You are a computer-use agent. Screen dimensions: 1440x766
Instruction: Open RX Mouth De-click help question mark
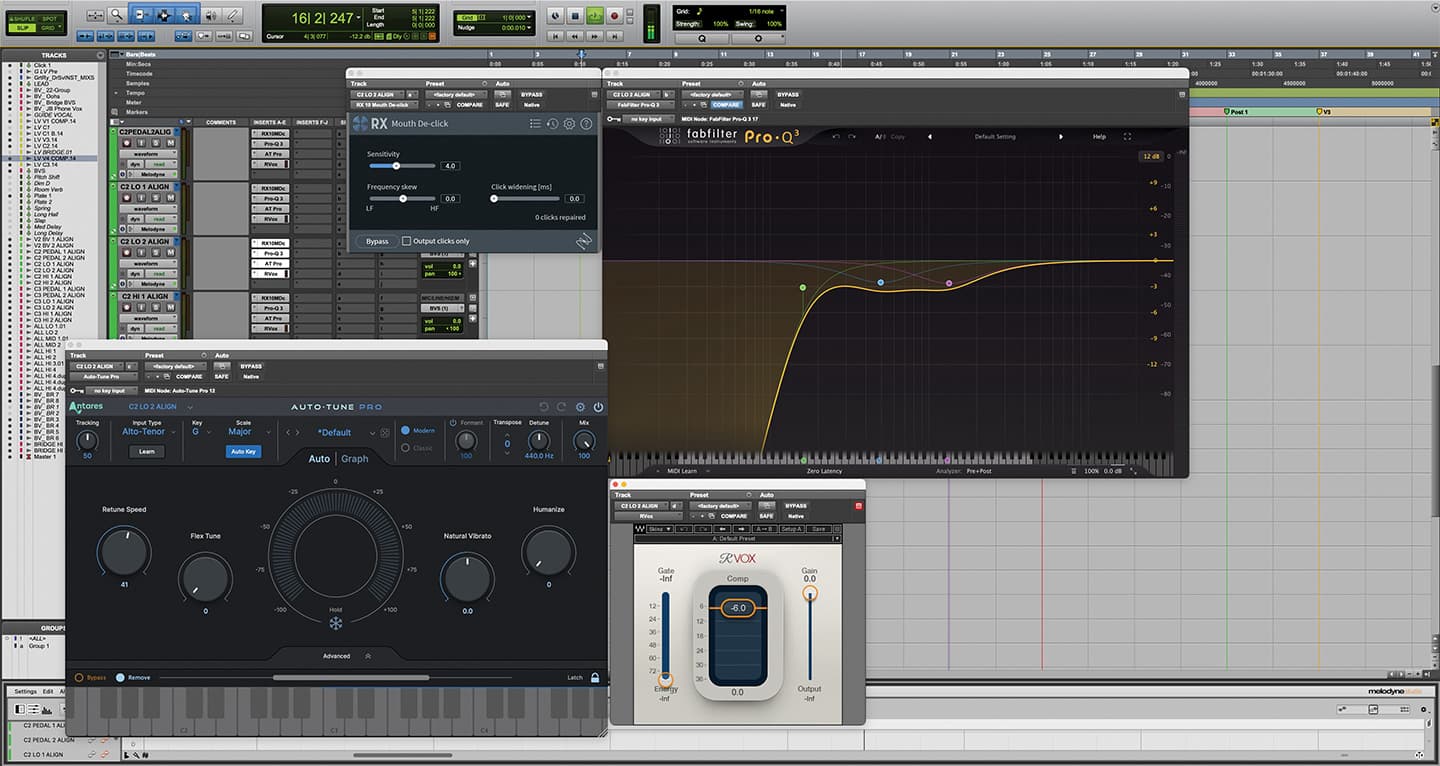pyautogui.click(x=586, y=124)
